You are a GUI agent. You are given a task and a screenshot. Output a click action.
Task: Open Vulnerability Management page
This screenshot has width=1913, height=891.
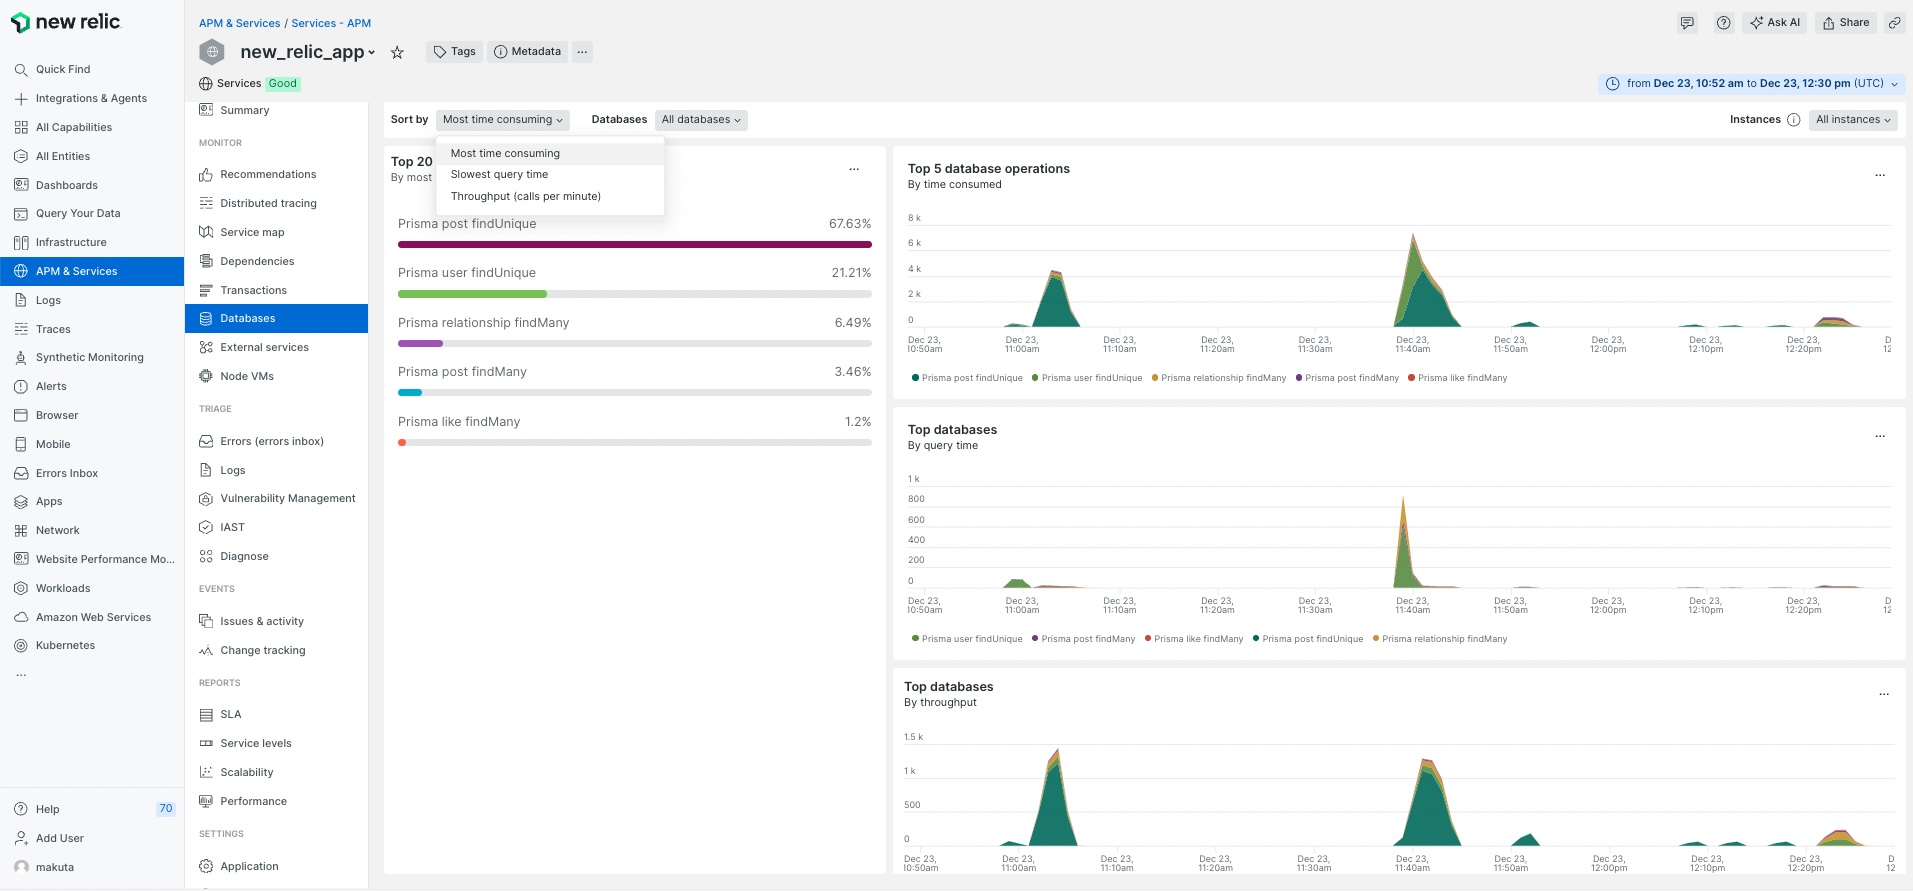pos(287,498)
